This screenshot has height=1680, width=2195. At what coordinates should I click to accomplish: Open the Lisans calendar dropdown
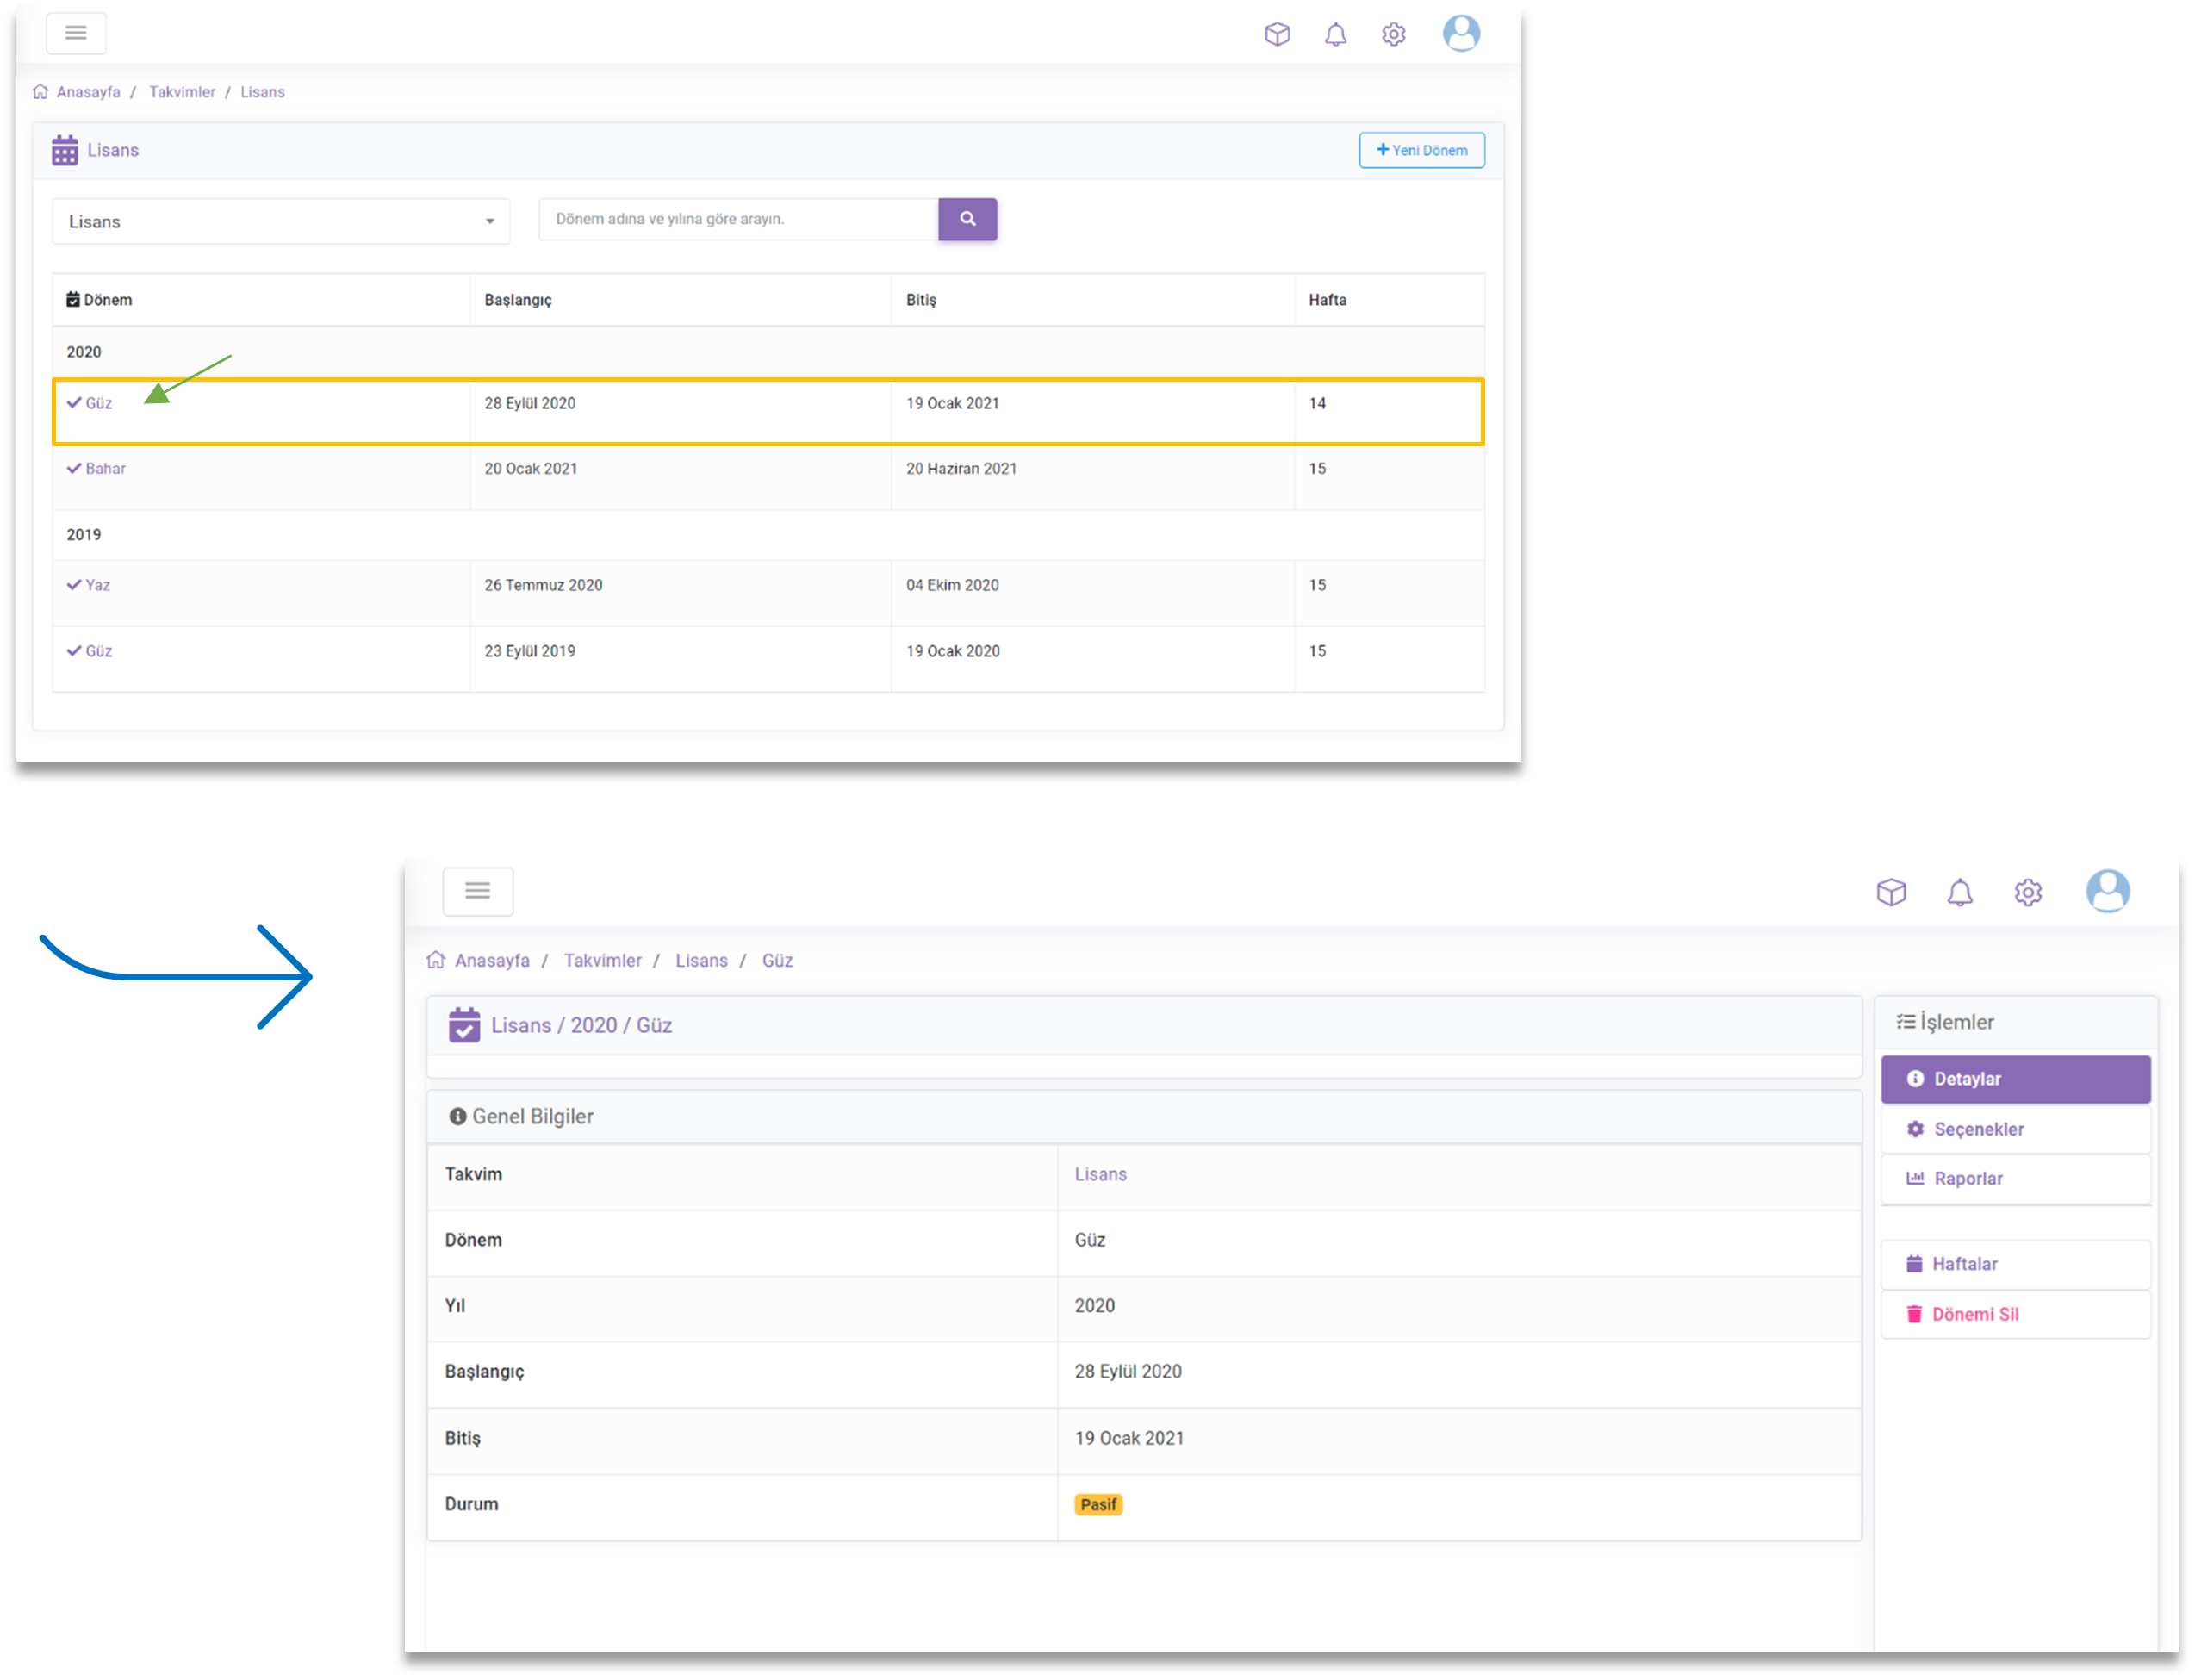click(281, 221)
